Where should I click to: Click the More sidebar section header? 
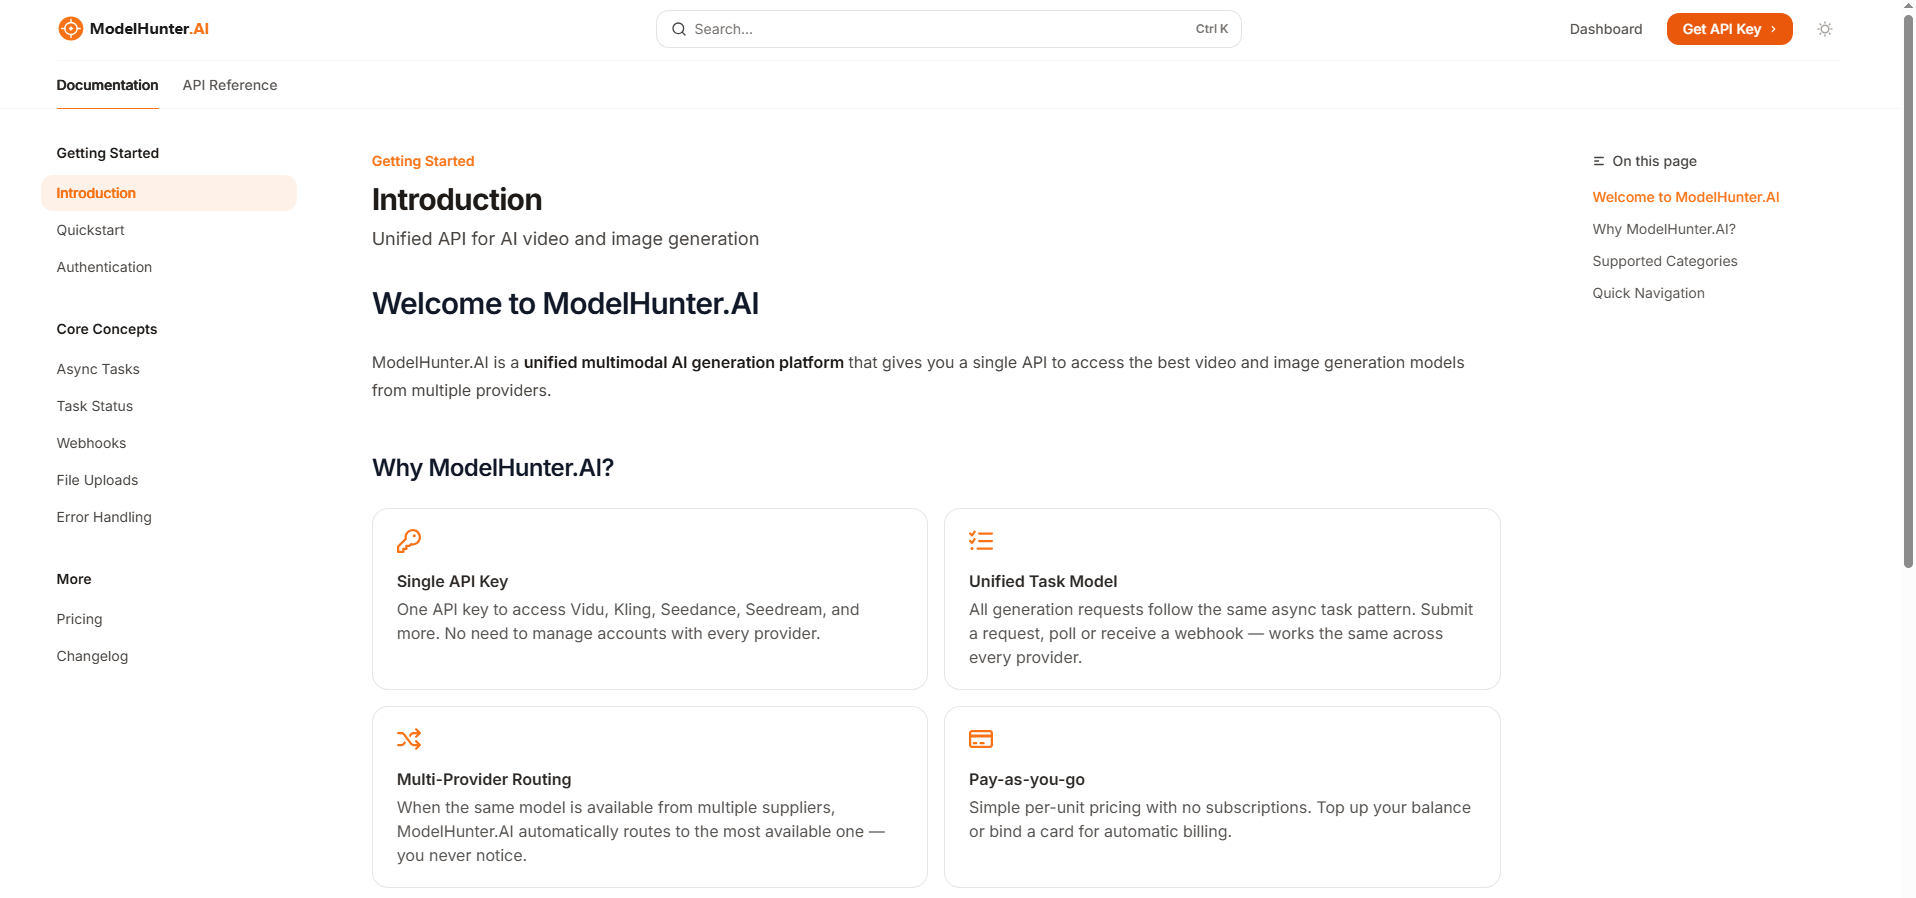click(74, 579)
